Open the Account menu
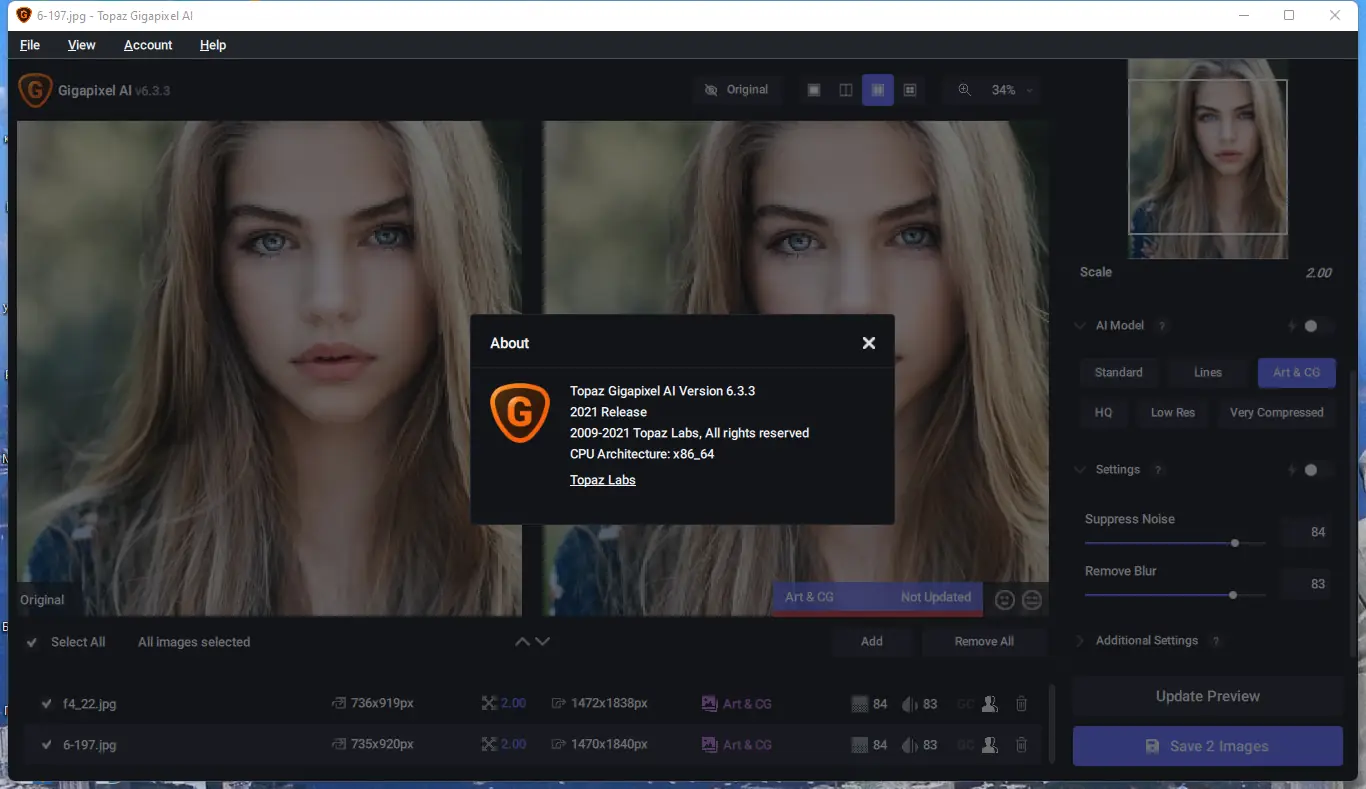Viewport: 1366px width, 789px height. click(148, 45)
